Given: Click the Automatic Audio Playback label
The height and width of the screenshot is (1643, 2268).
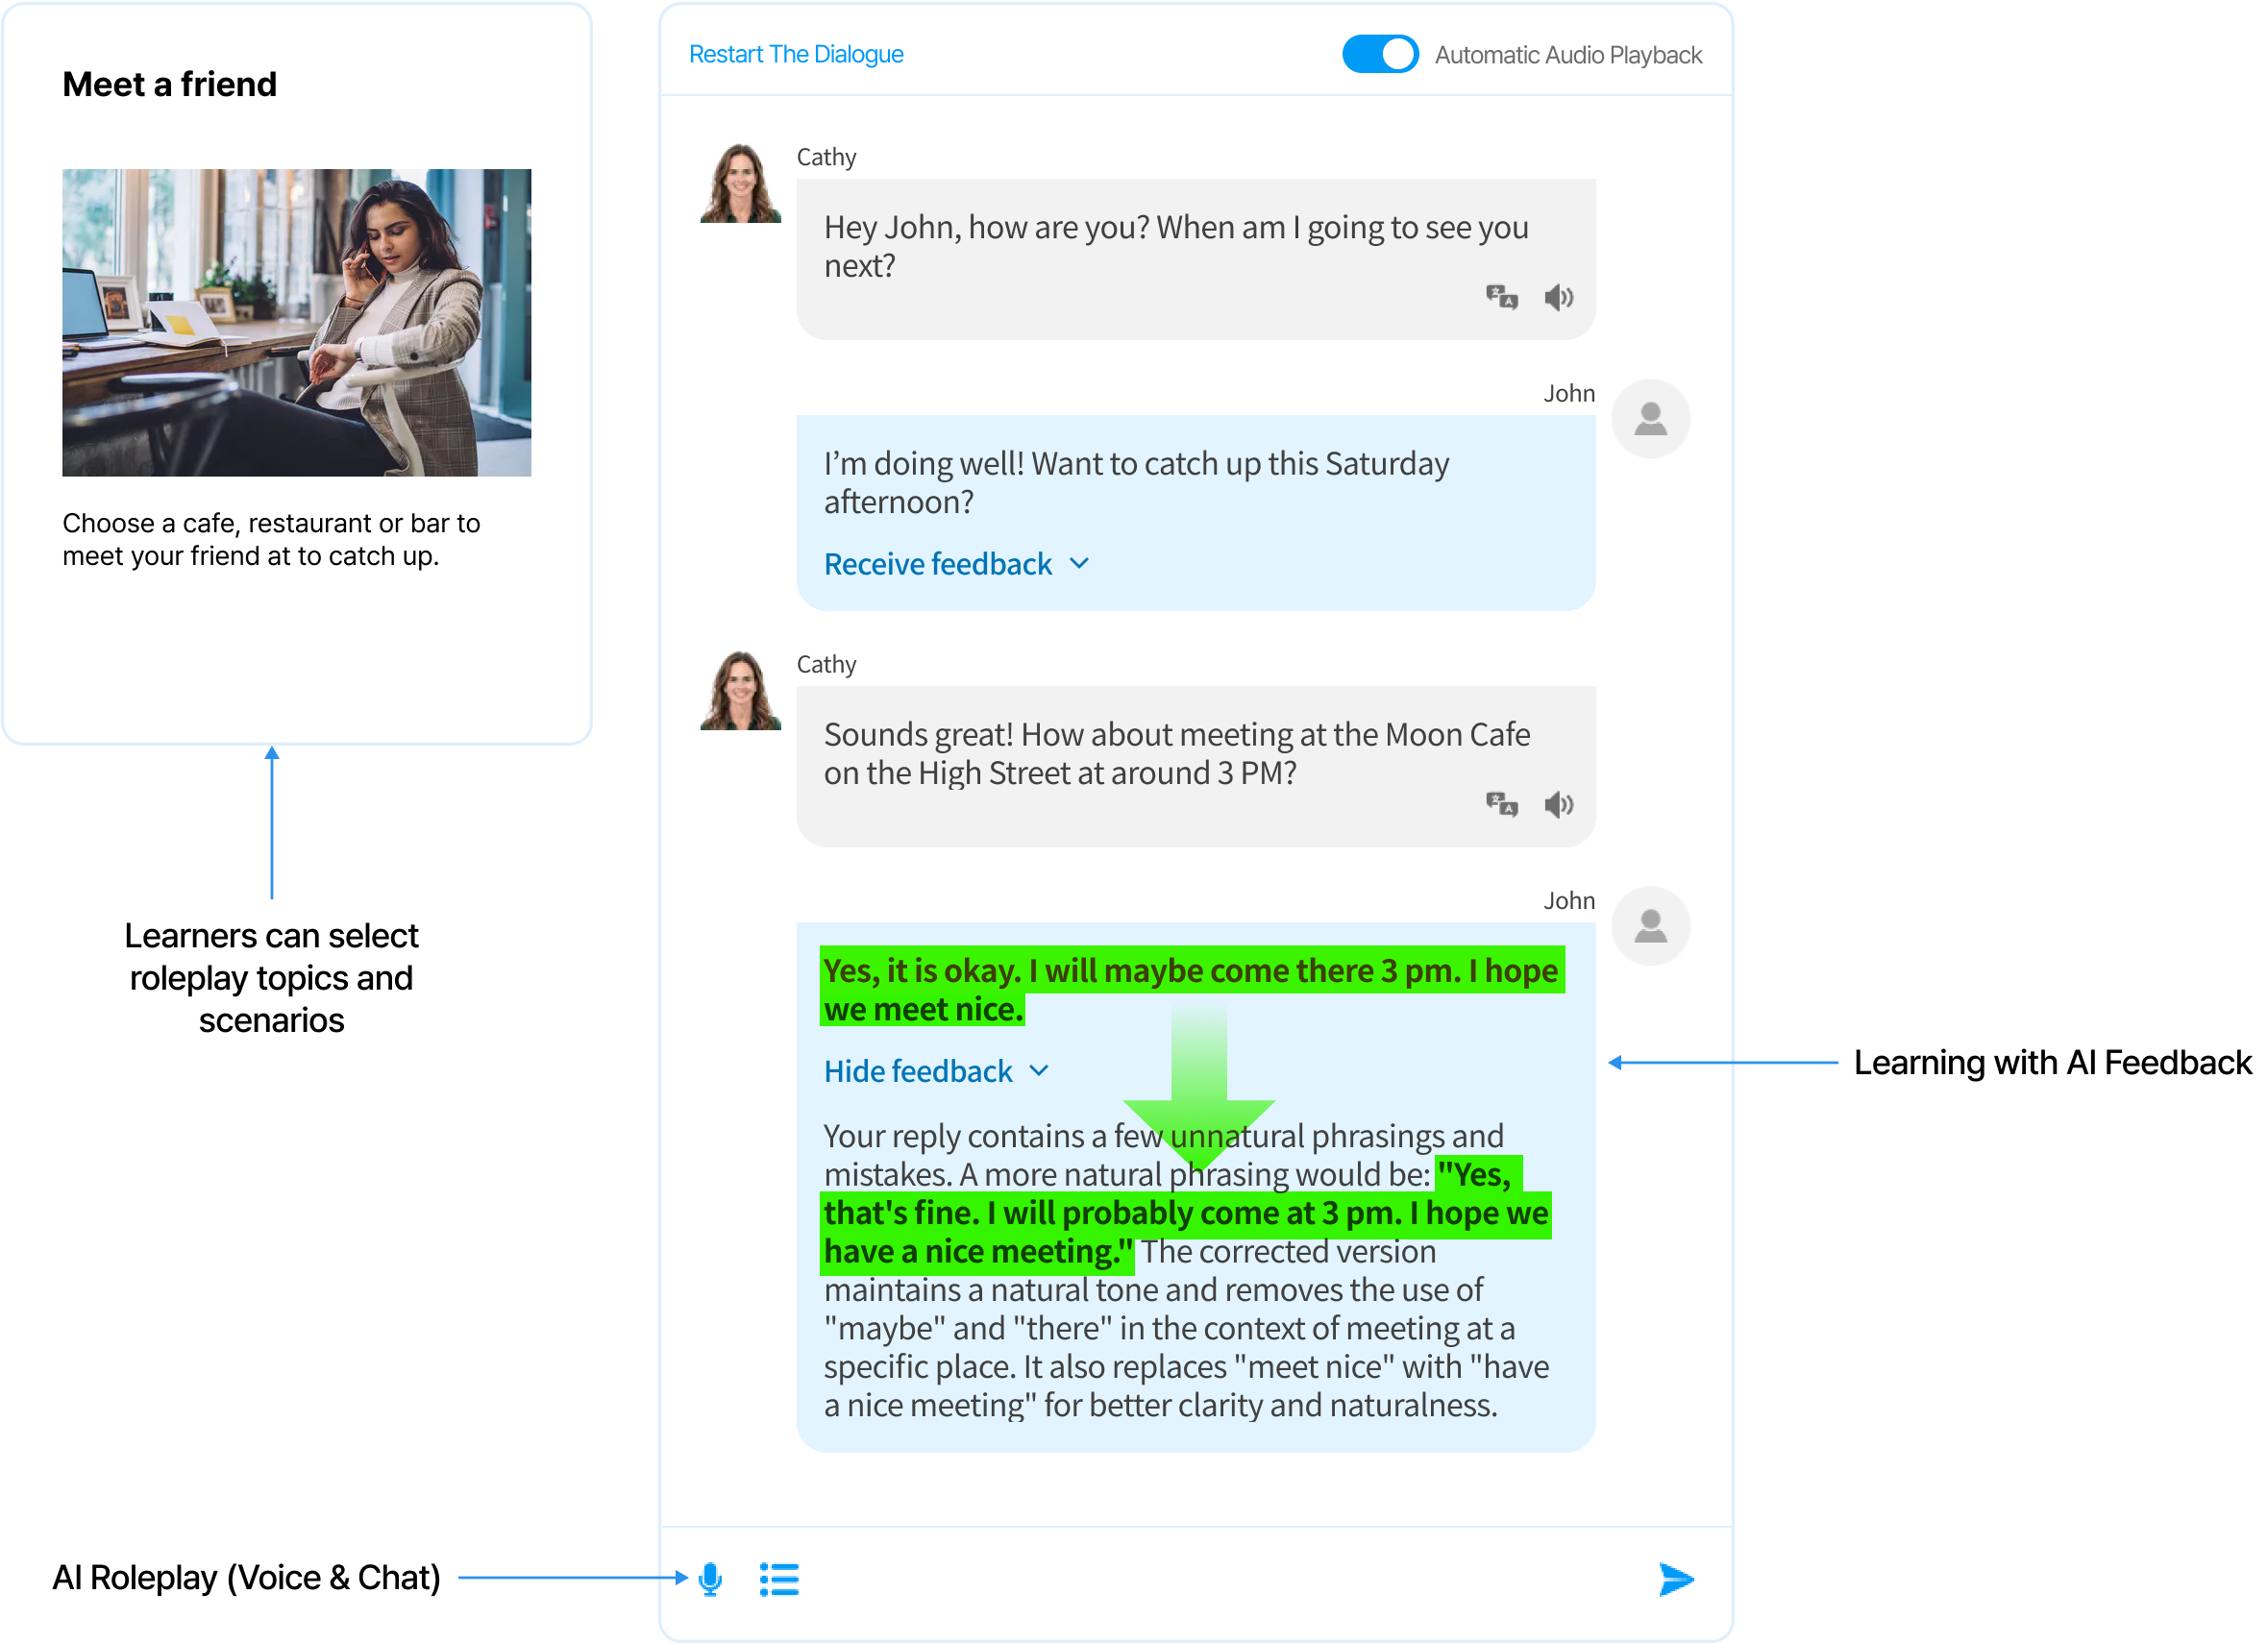Looking at the screenshot, I should click(1567, 55).
